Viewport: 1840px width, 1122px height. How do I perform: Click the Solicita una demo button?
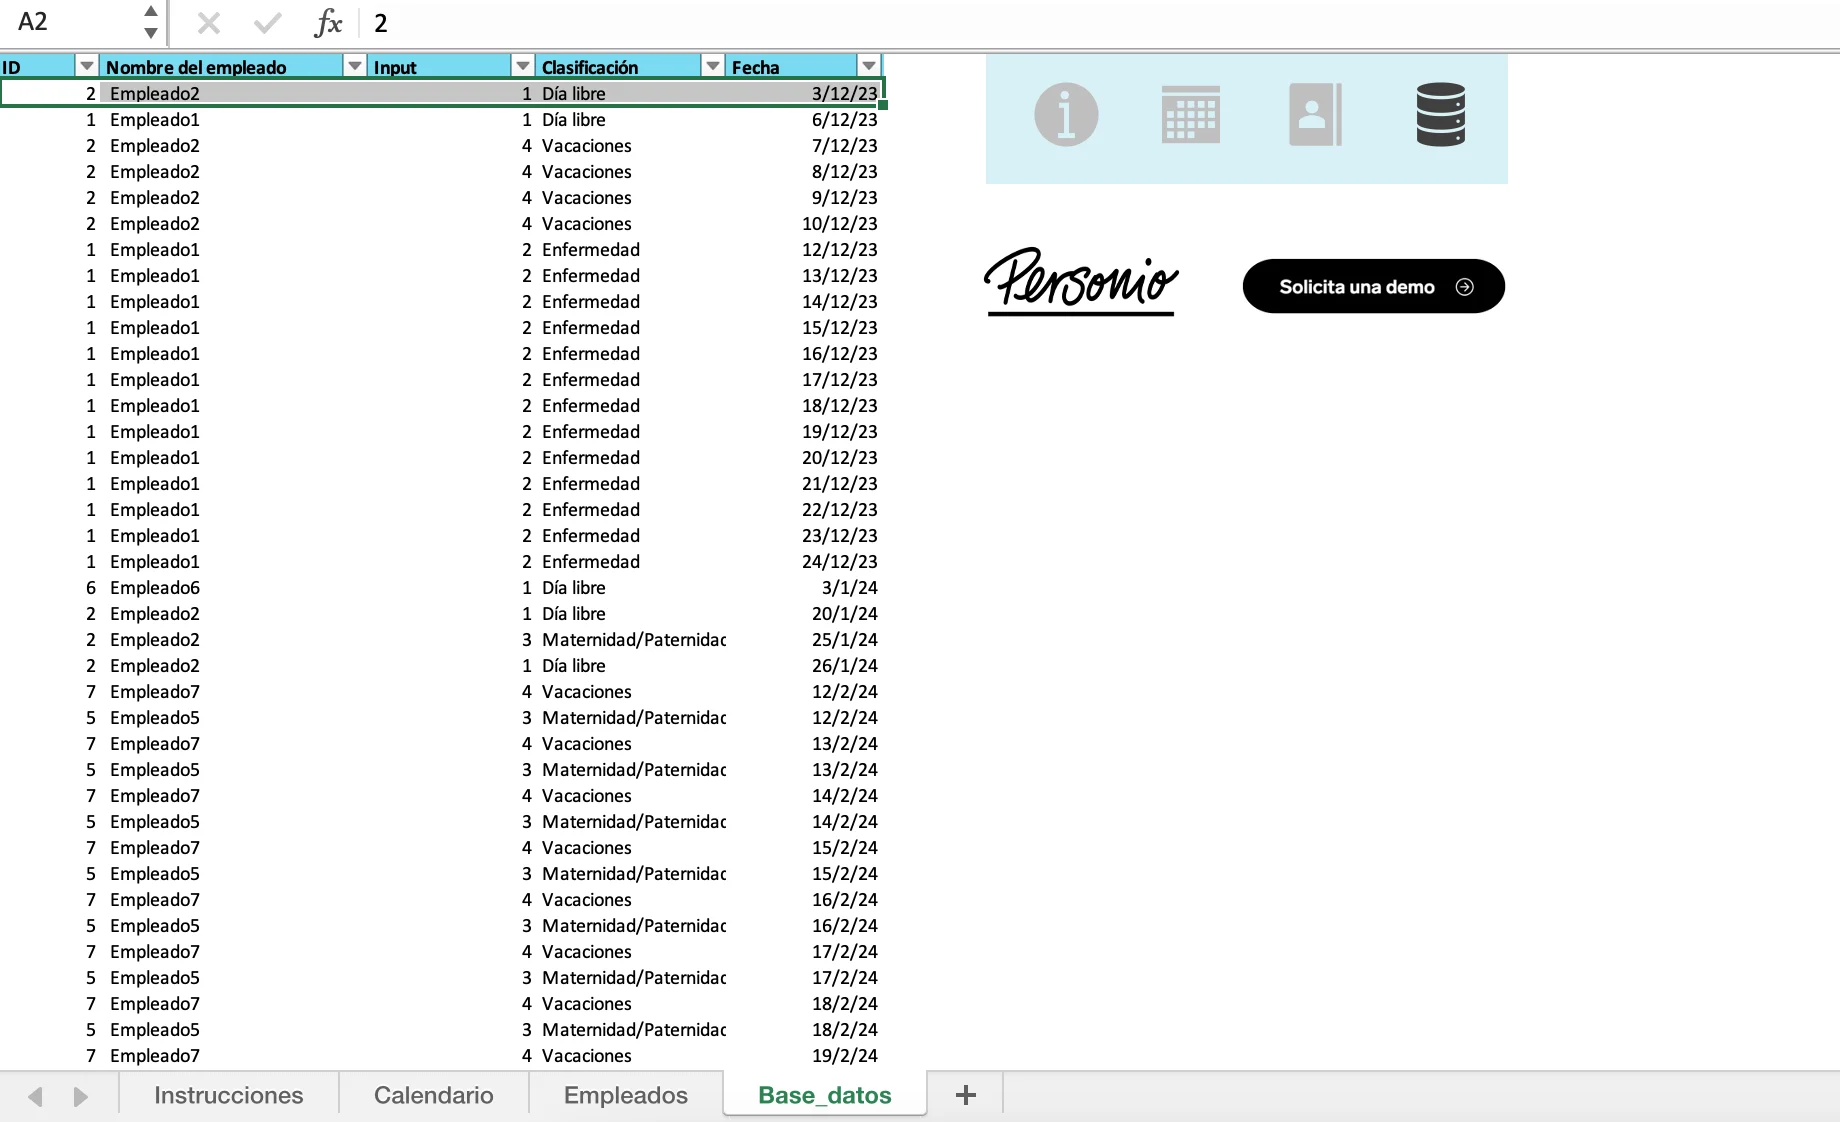(1374, 286)
